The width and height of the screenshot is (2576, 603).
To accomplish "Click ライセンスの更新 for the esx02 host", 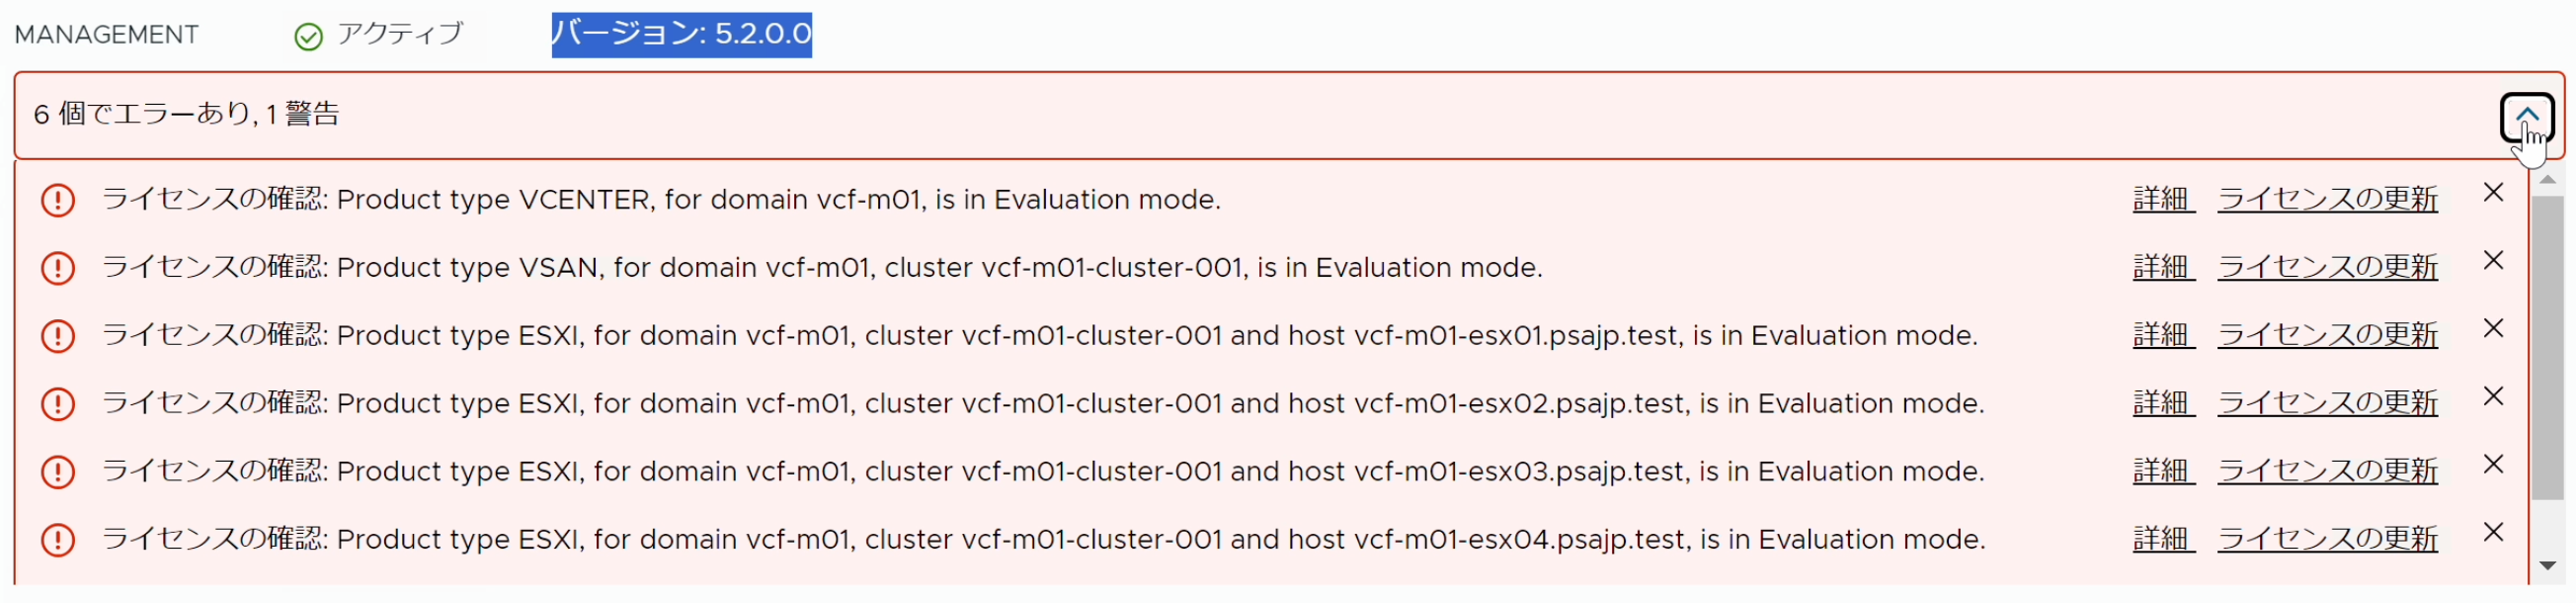I will [2327, 404].
